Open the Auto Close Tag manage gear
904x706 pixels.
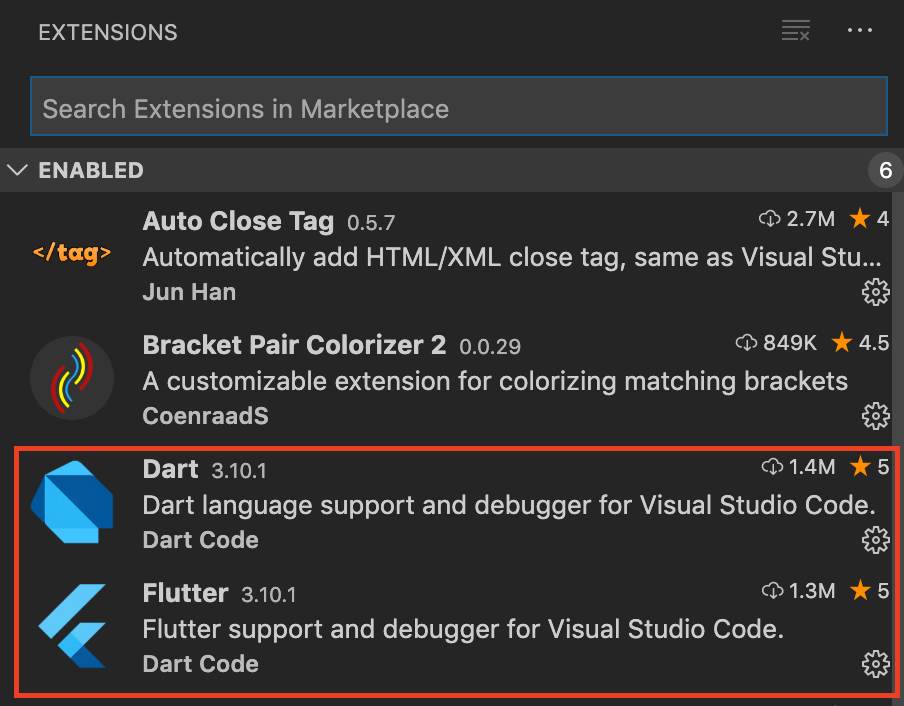pos(875,292)
